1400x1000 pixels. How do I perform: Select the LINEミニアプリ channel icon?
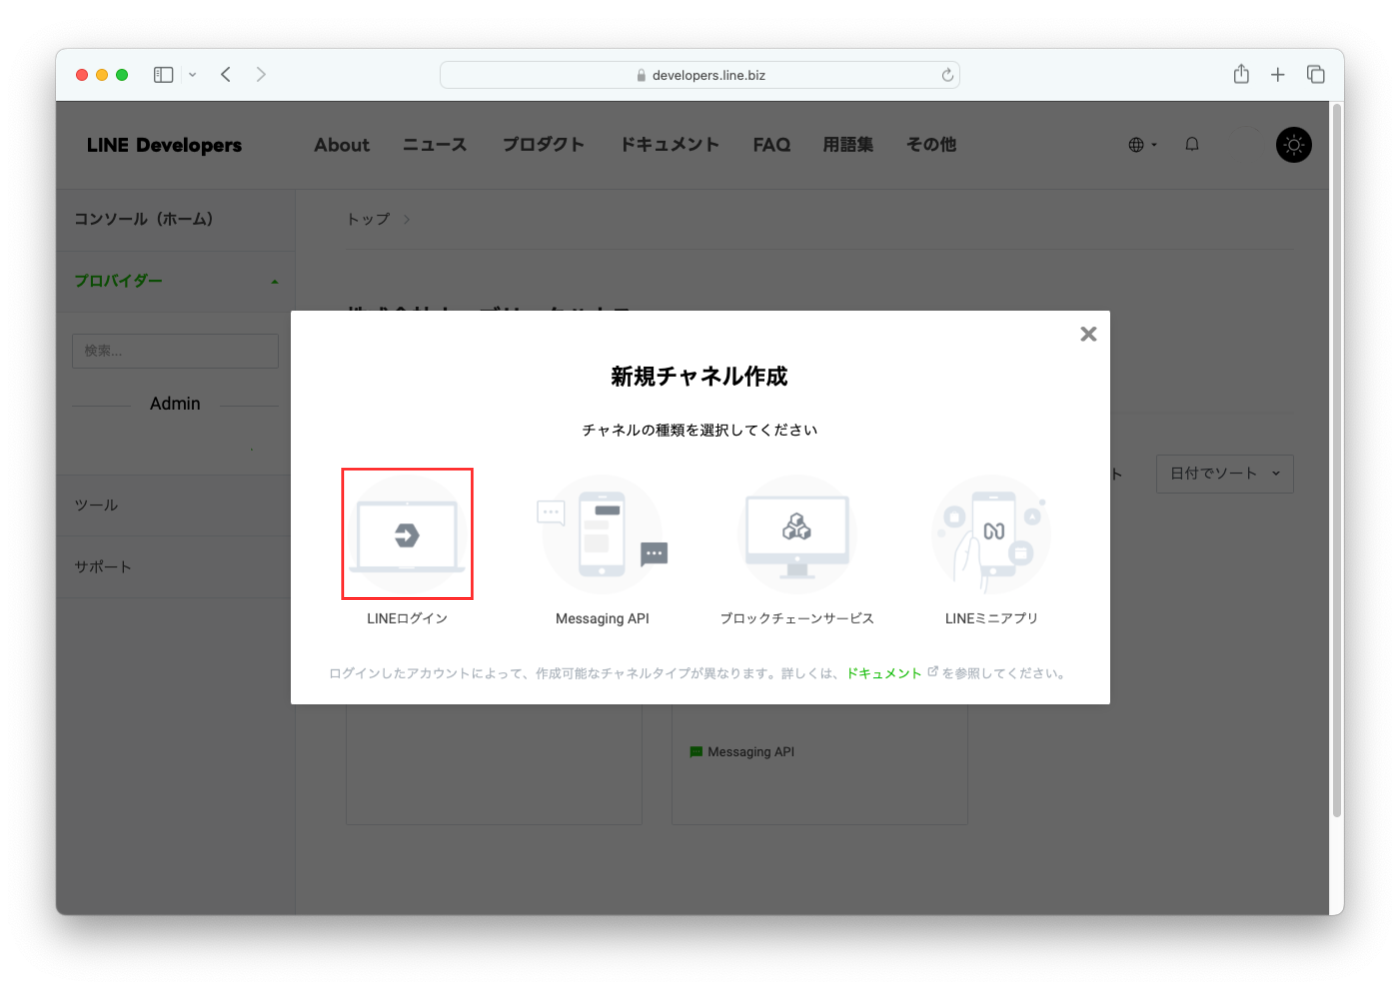pos(991,535)
